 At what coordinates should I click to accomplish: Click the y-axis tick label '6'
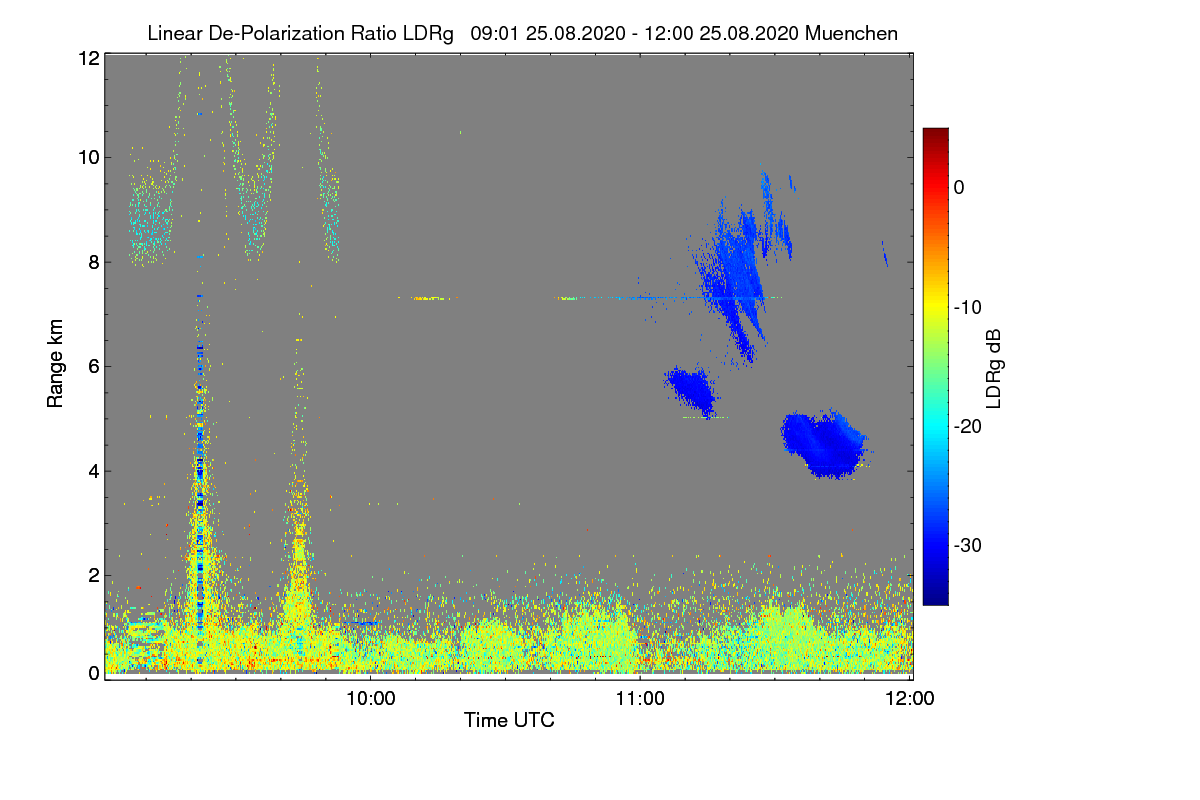coord(94,366)
